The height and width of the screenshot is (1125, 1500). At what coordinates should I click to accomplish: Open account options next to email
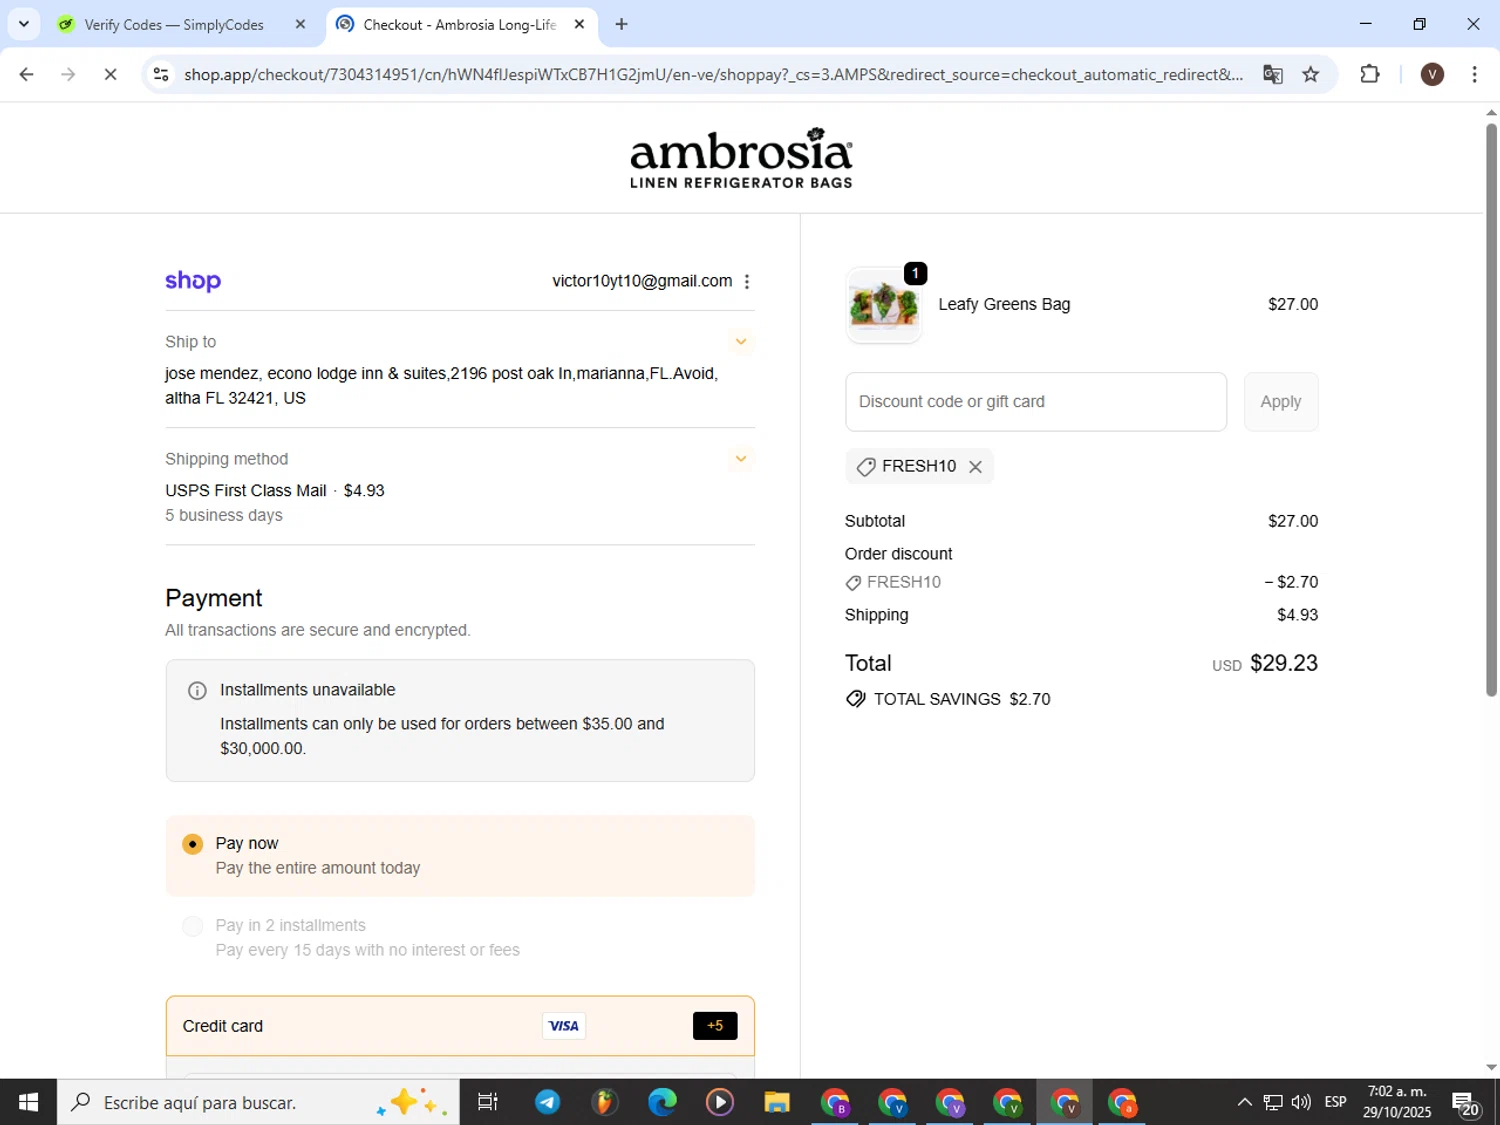747,282
